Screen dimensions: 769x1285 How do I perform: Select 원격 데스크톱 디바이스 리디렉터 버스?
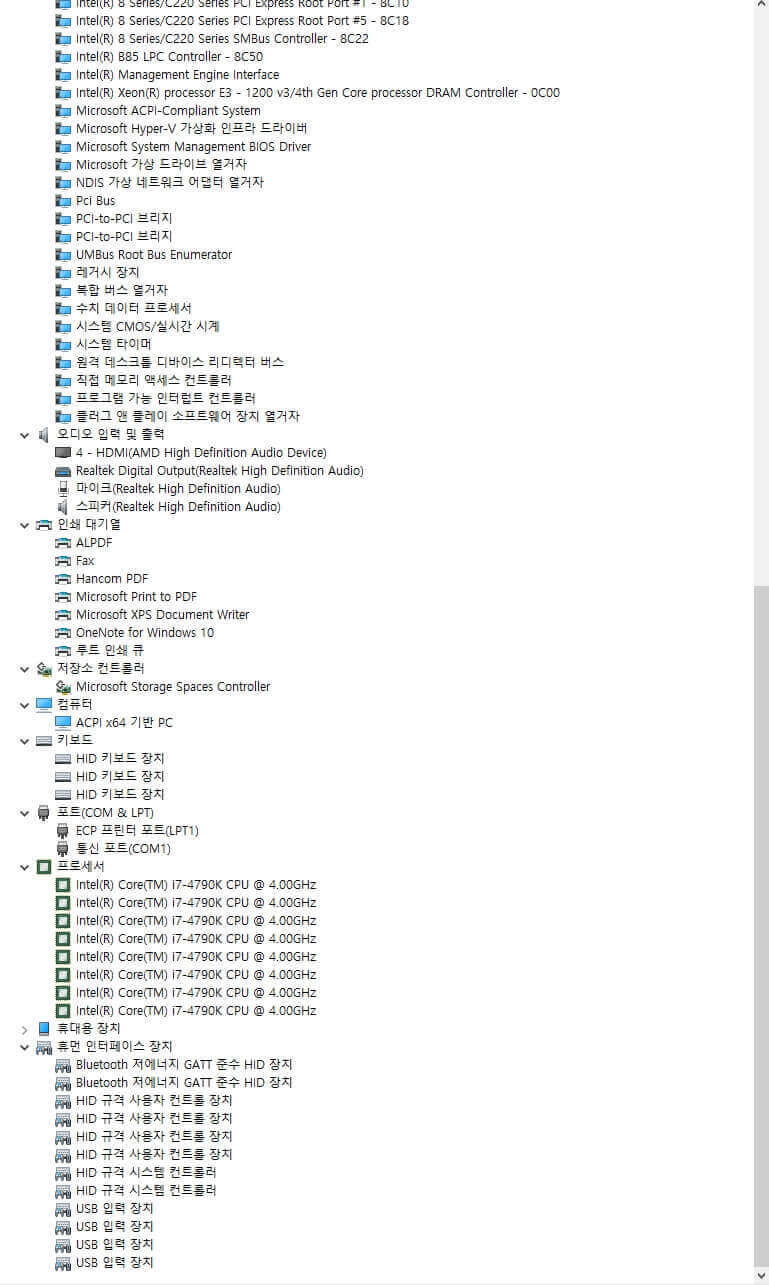pos(180,362)
